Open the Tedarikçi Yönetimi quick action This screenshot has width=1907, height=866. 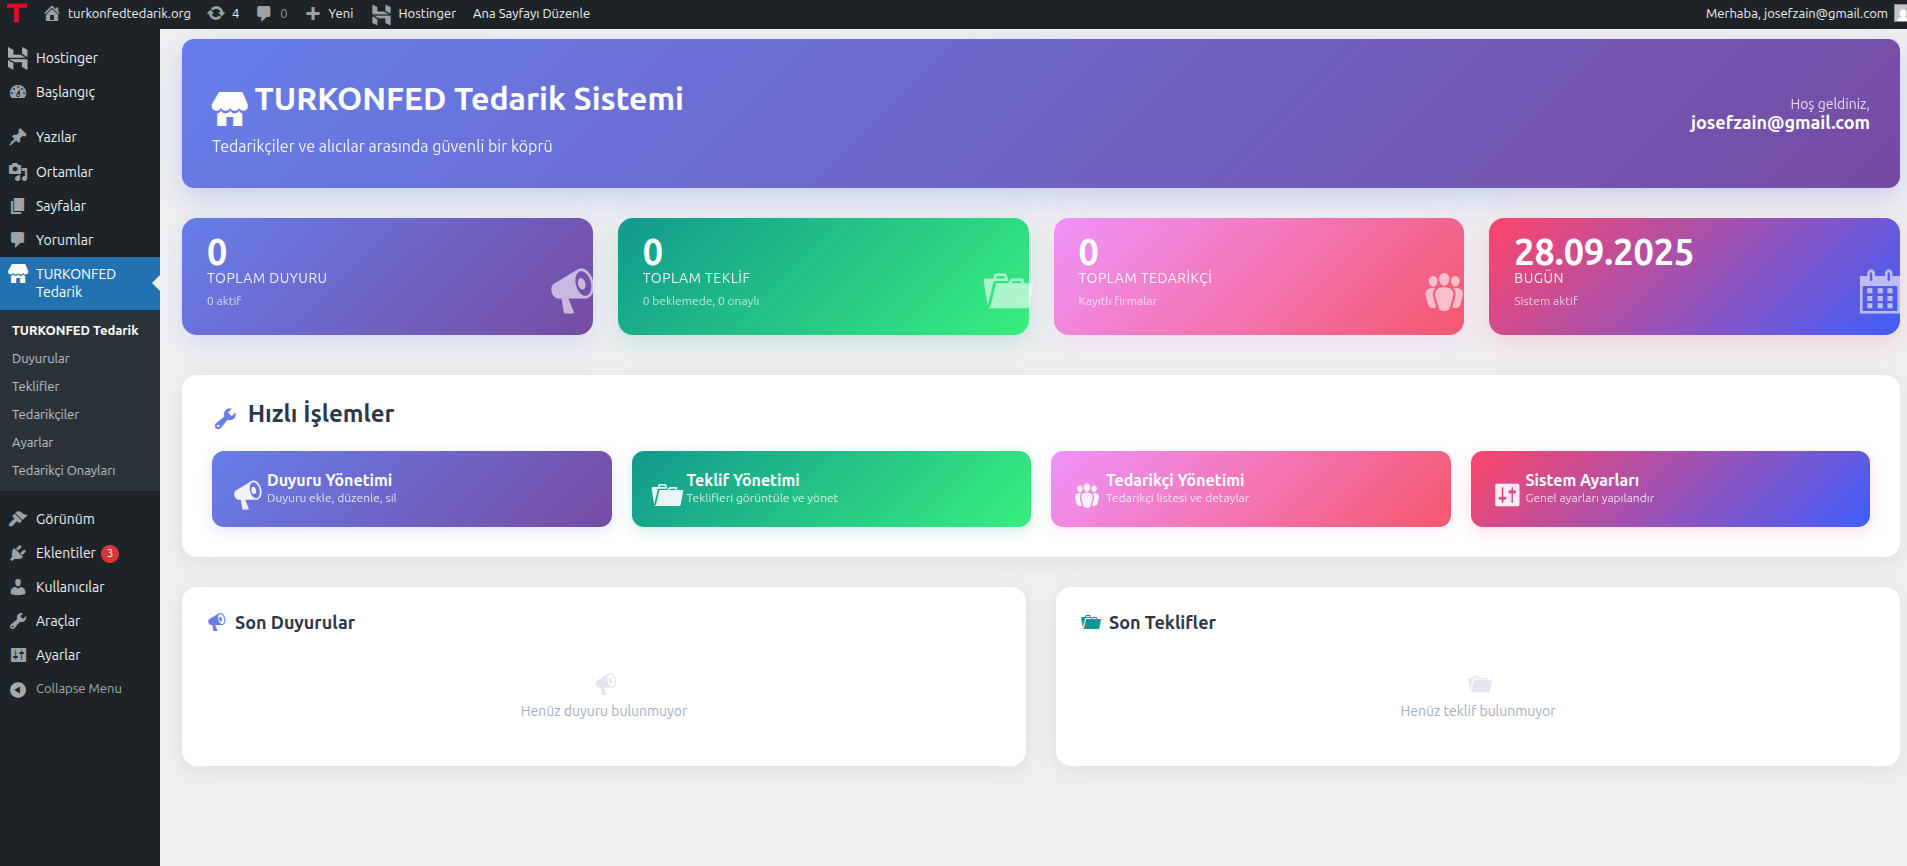pos(1250,489)
